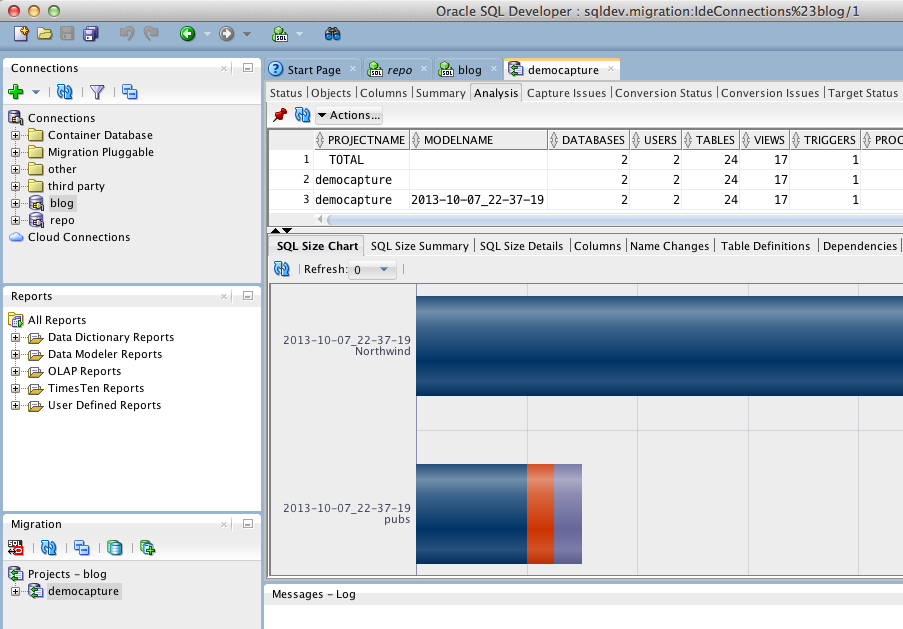
Task: Click the Northwind blue chart bar
Action: (659, 346)
